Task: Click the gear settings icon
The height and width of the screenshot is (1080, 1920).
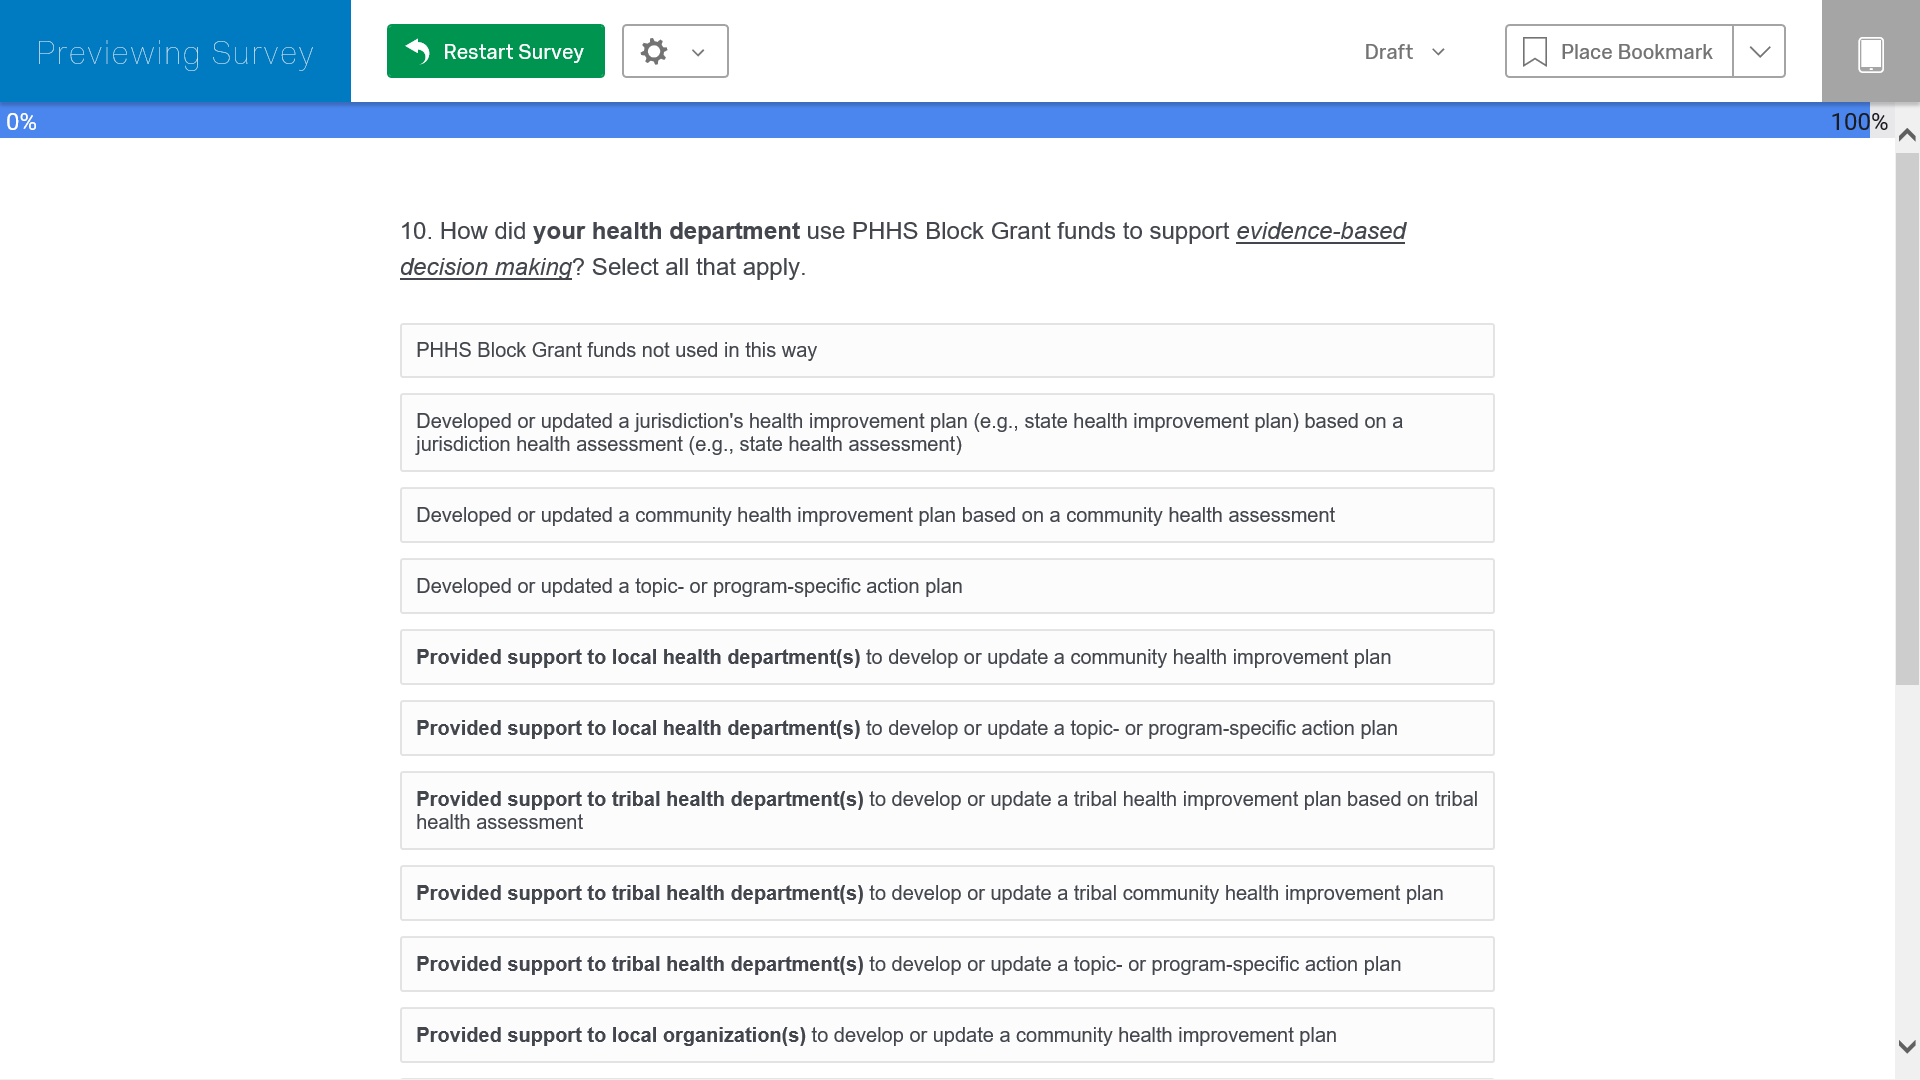Action: pyautogui.click(x=654, y=52)
